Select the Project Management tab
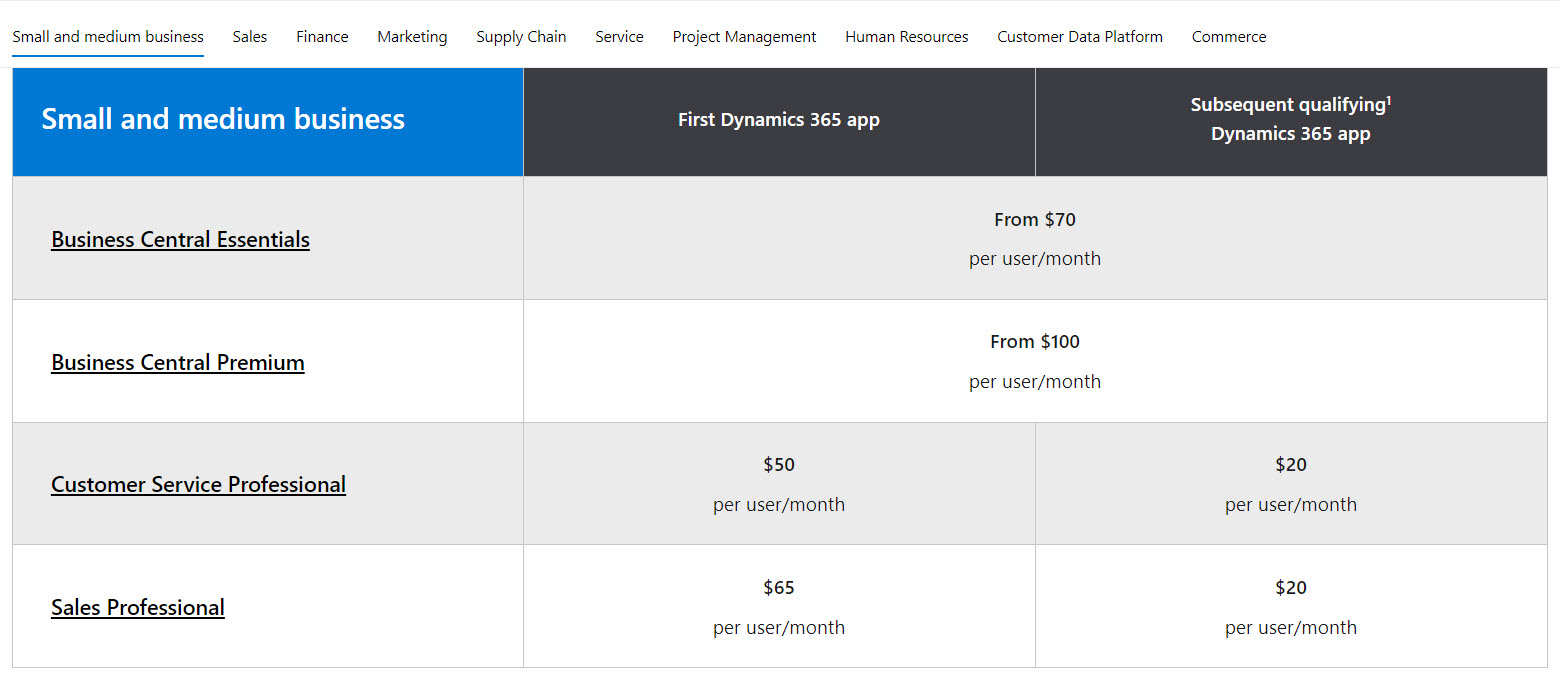 (744, 37)
